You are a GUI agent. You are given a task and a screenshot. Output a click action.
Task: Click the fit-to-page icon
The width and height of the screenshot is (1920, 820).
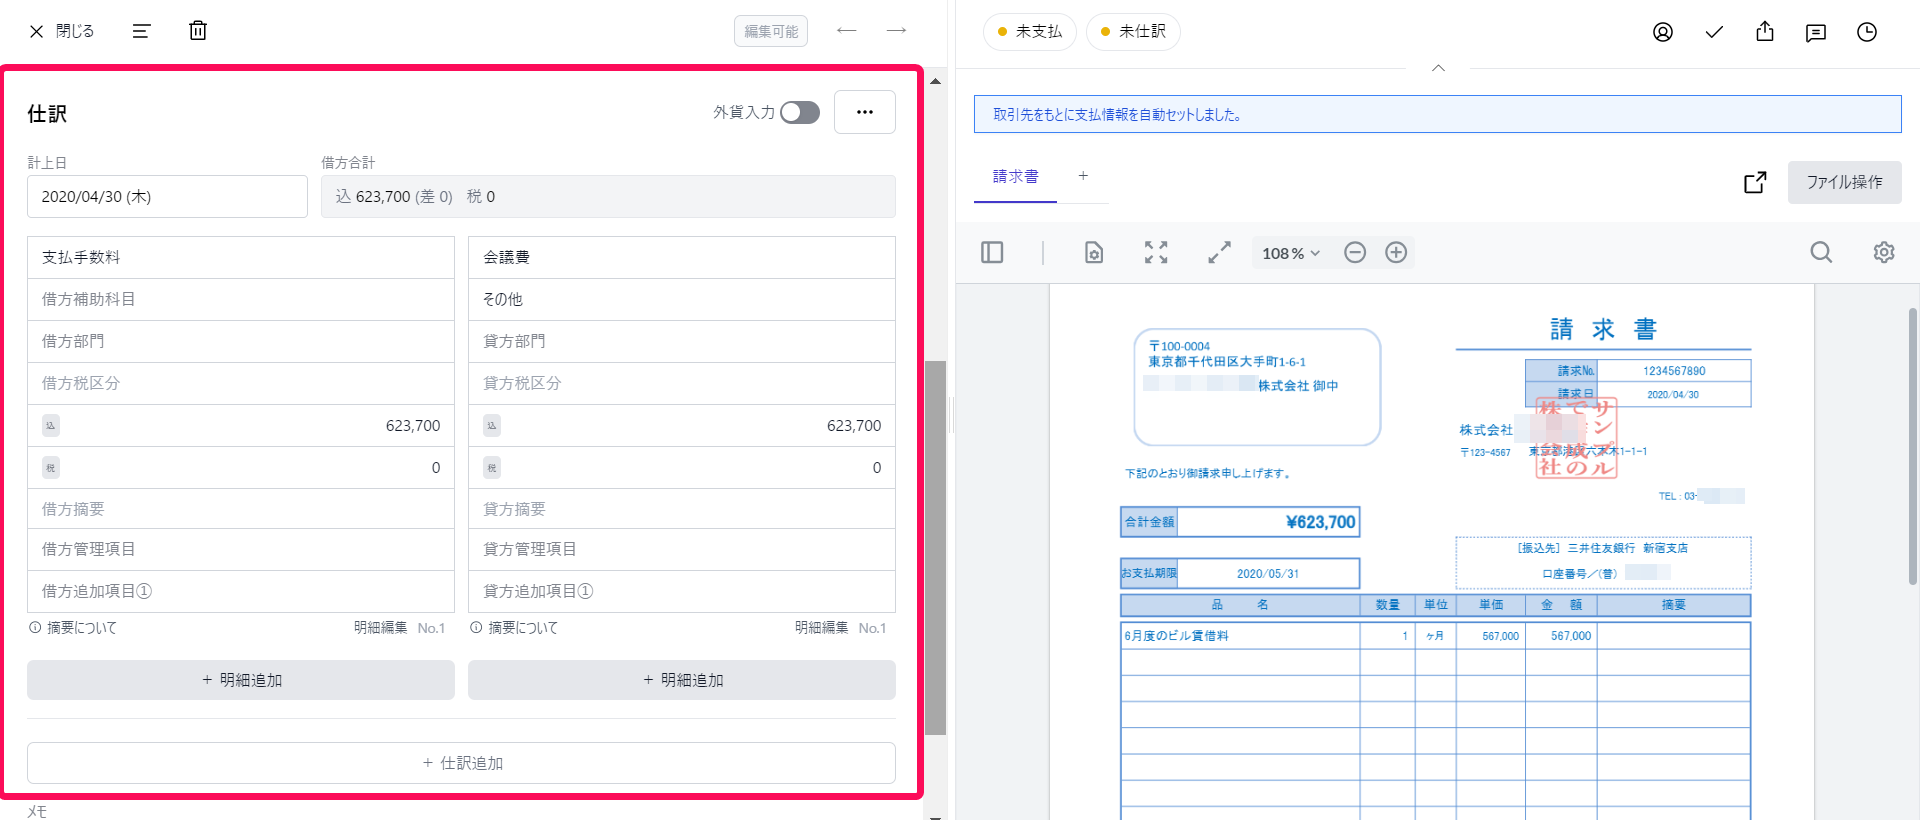(1156, 253)
